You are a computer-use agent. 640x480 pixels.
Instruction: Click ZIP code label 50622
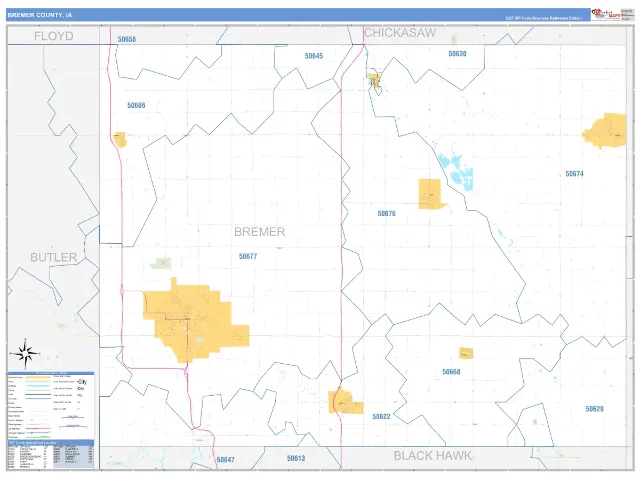point(381,417)
